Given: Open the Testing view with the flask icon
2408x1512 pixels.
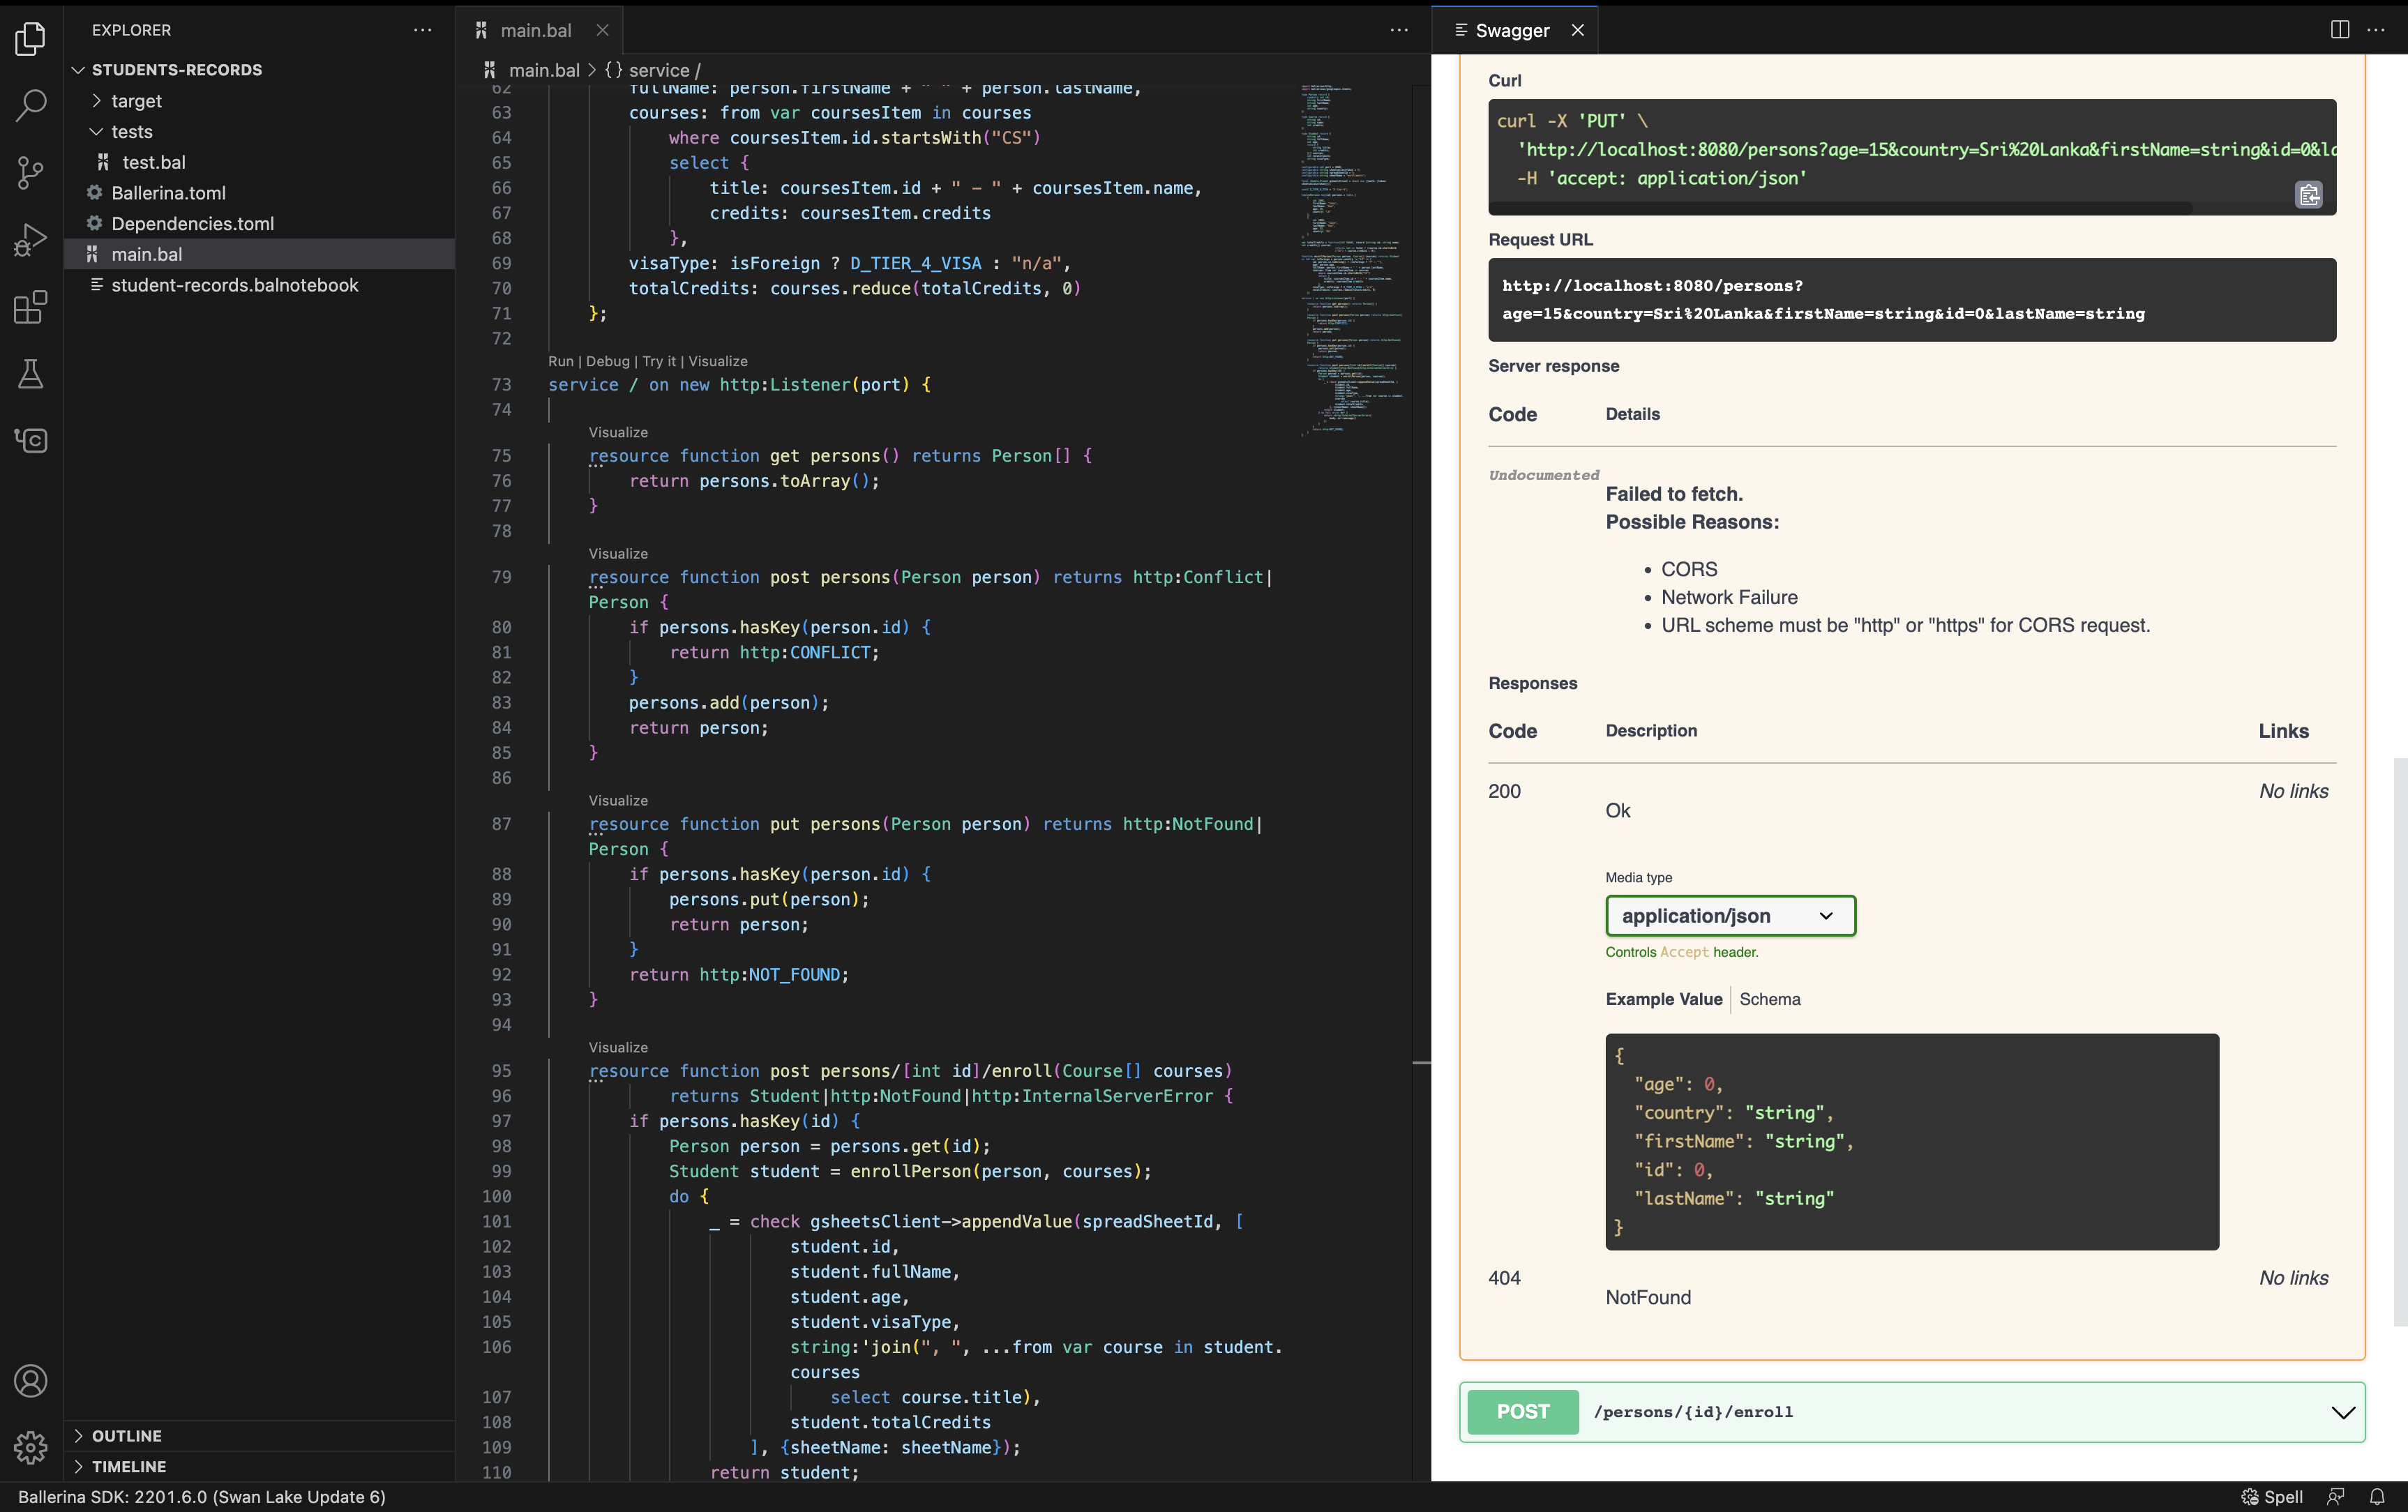Looking at the screenshot, I should coord(30,374).
